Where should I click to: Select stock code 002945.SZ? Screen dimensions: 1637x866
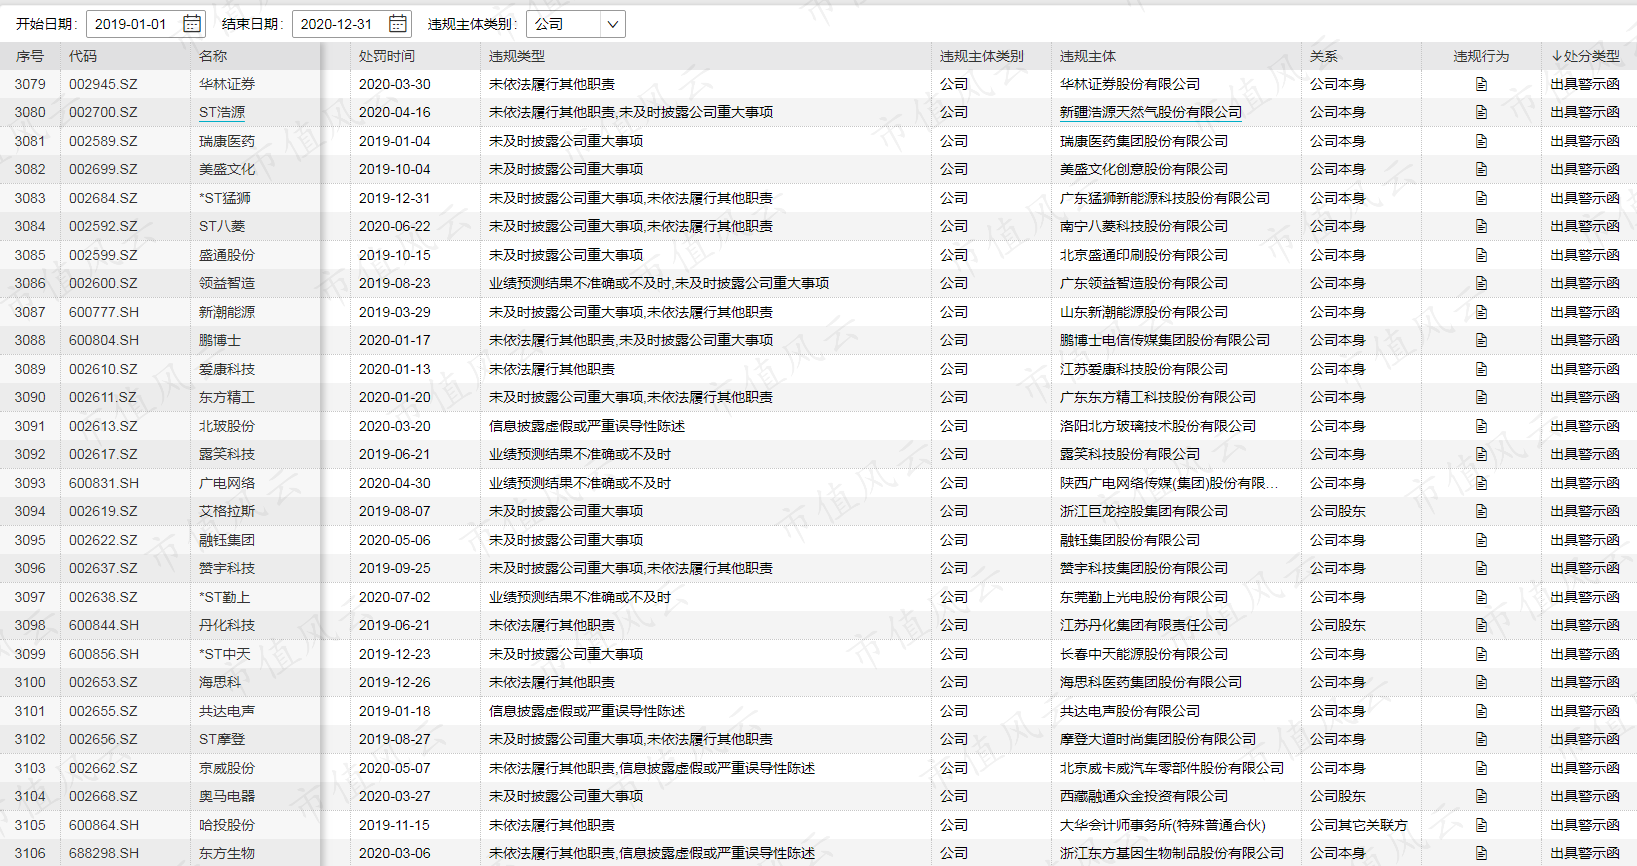(103, 84)
